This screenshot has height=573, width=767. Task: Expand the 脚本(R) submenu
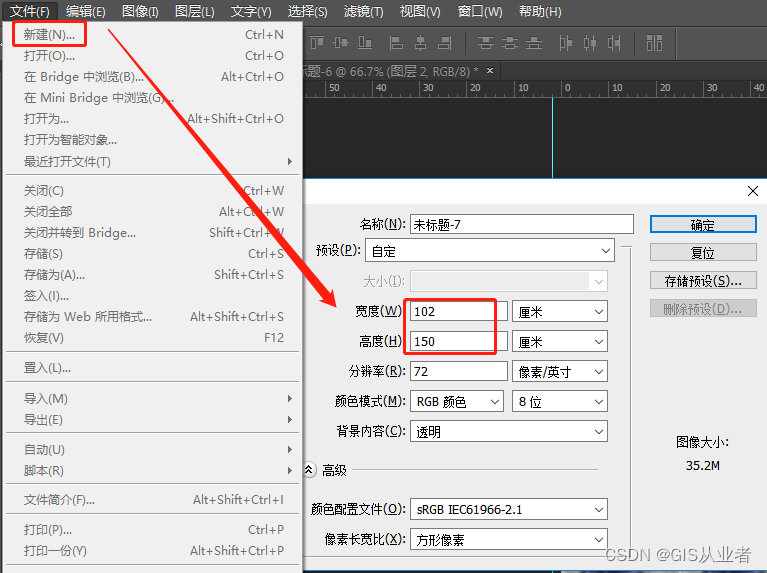coord(153,471)
